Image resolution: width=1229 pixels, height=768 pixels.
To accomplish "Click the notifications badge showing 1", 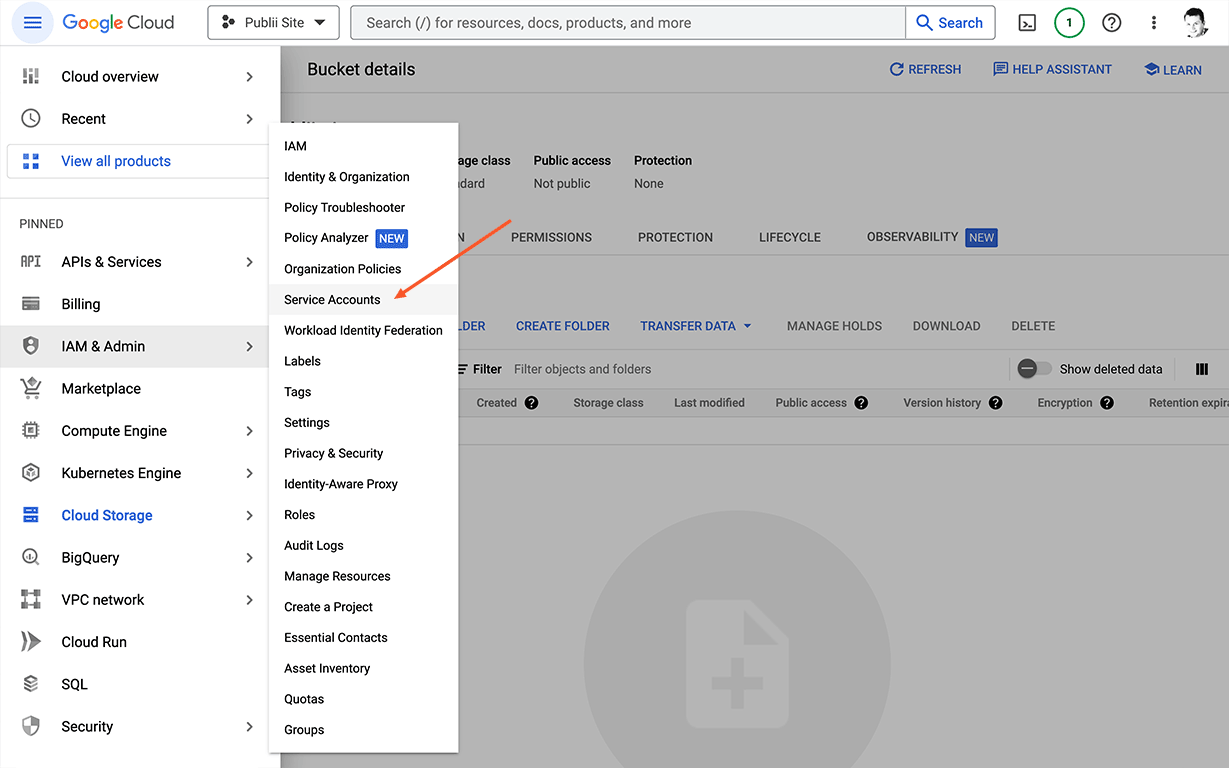I will 1069,22.
